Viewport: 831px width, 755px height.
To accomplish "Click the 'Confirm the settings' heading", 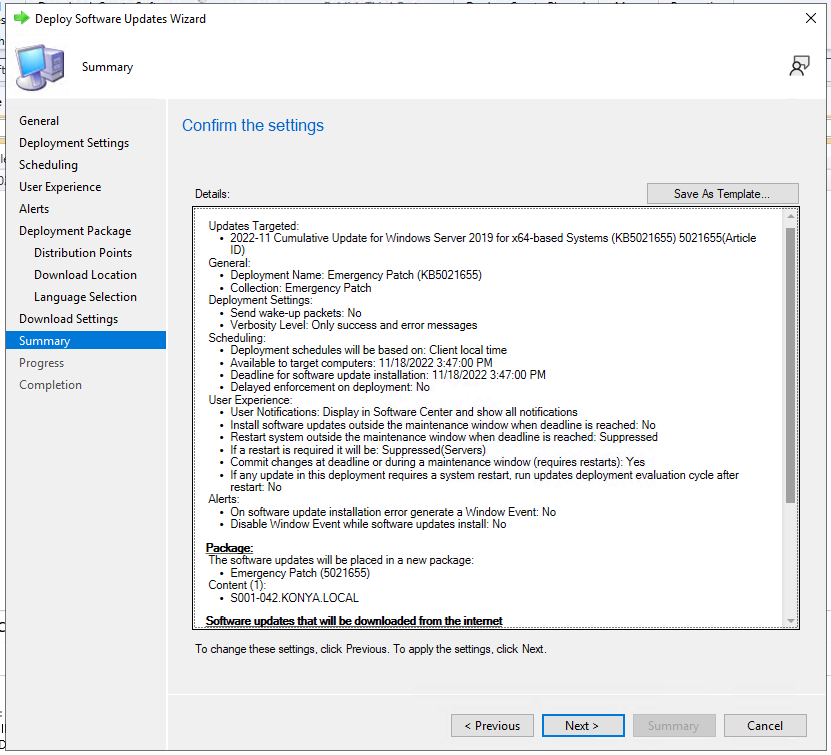I will click(x=253, y=126).
